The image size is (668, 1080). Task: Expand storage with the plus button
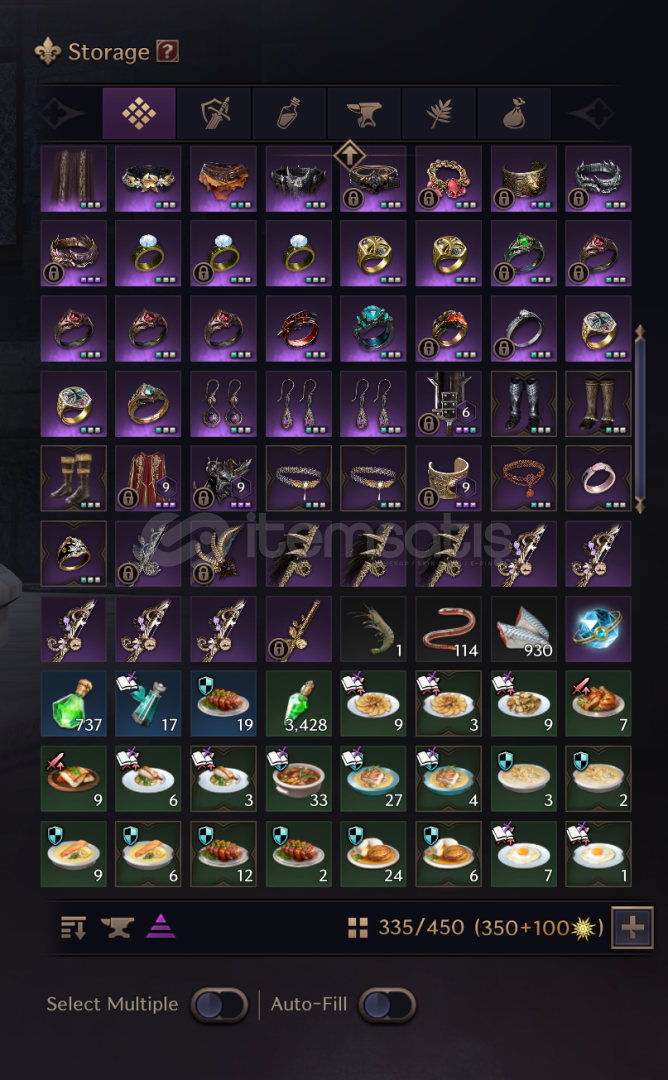632,927
